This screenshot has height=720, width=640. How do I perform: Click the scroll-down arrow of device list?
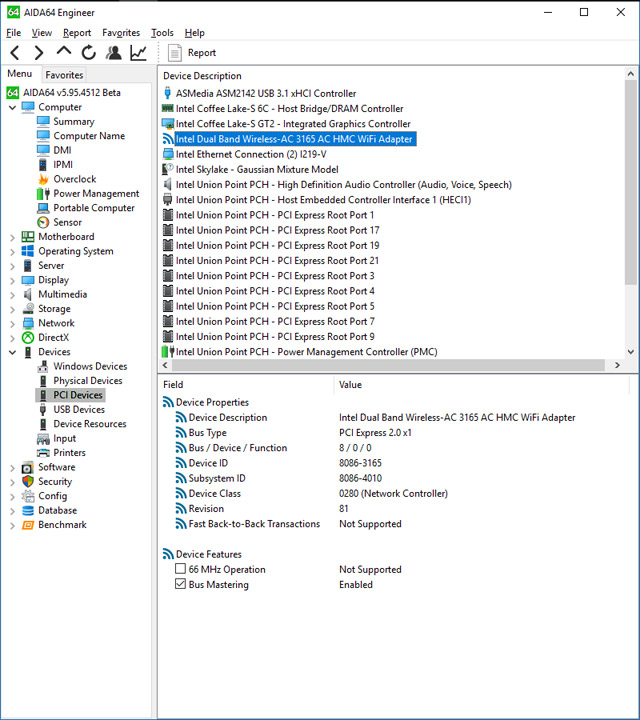631,352
